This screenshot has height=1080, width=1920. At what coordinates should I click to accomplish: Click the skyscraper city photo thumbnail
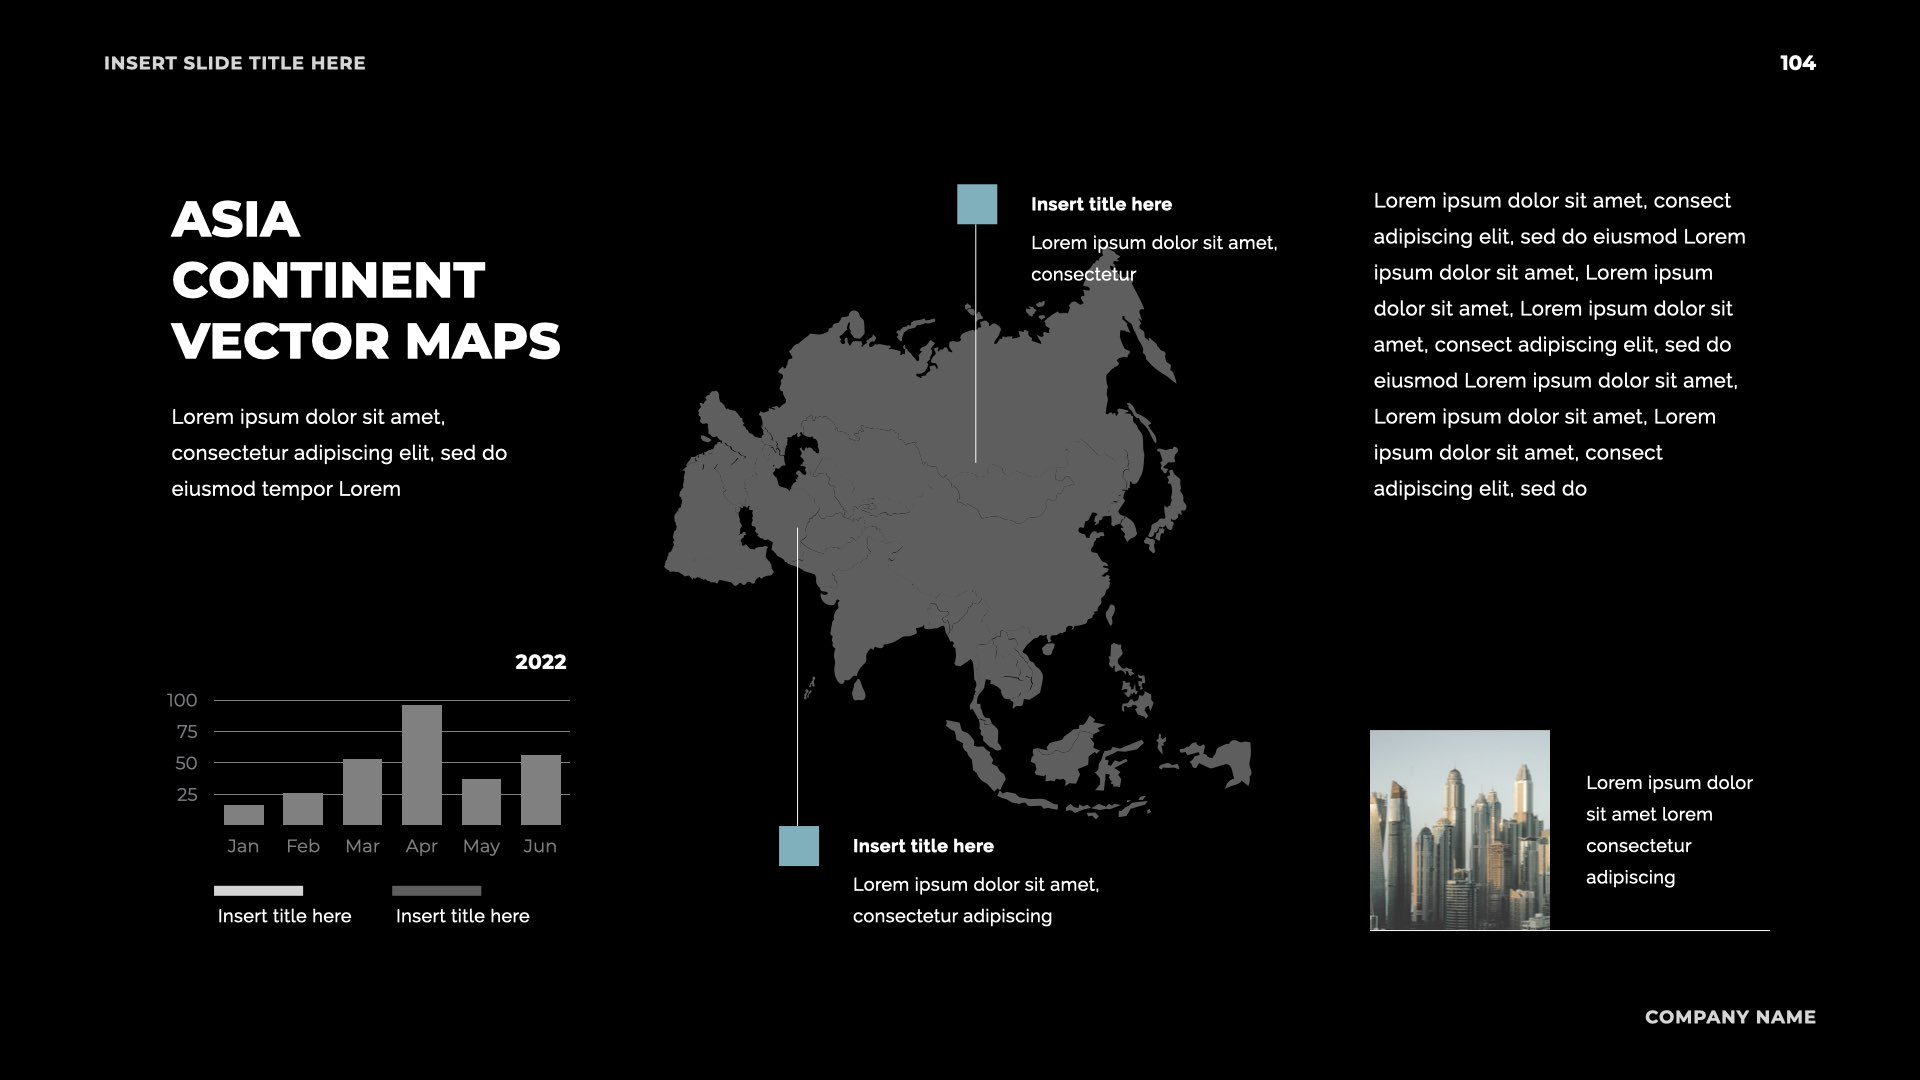point(1459,830)
